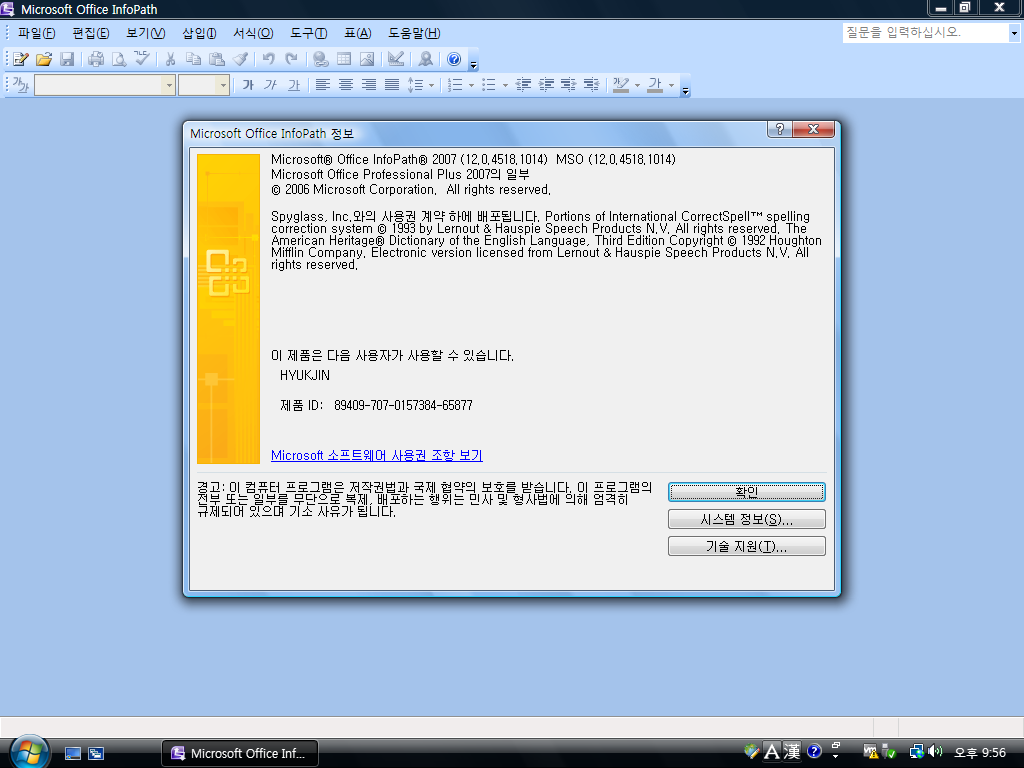This screenshot has height=768, width=1024.
Task: Click the Increase Indent icon
Action: tap(546, 85)
